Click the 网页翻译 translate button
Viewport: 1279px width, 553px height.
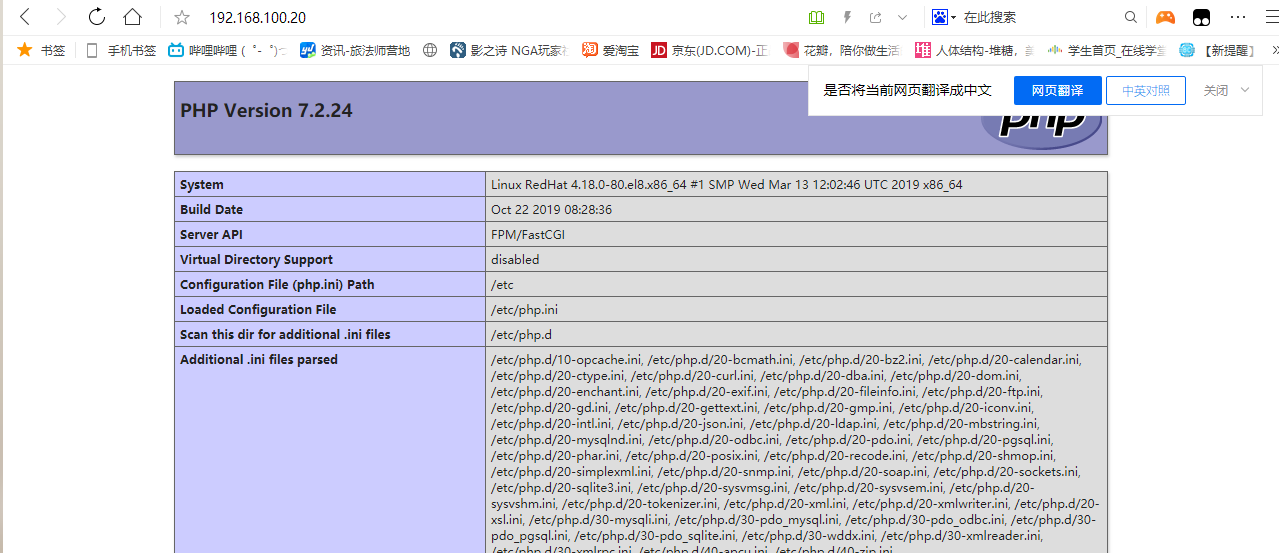(1058, 90)
